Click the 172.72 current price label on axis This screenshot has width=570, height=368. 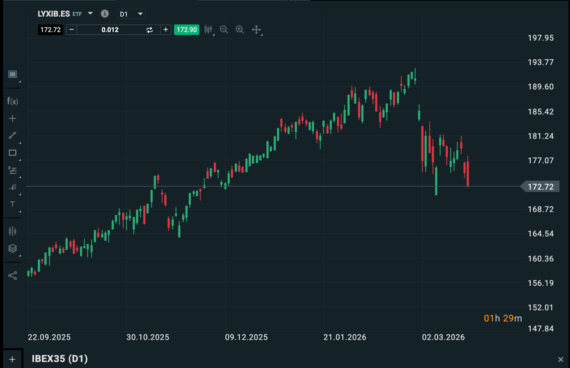pyautogui.click(x=540, y=187)
